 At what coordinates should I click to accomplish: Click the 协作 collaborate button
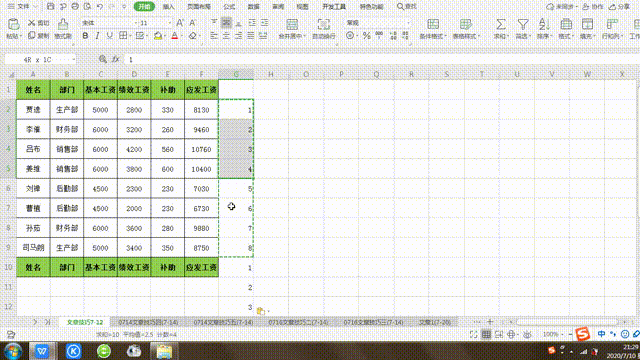click(593, 7)
